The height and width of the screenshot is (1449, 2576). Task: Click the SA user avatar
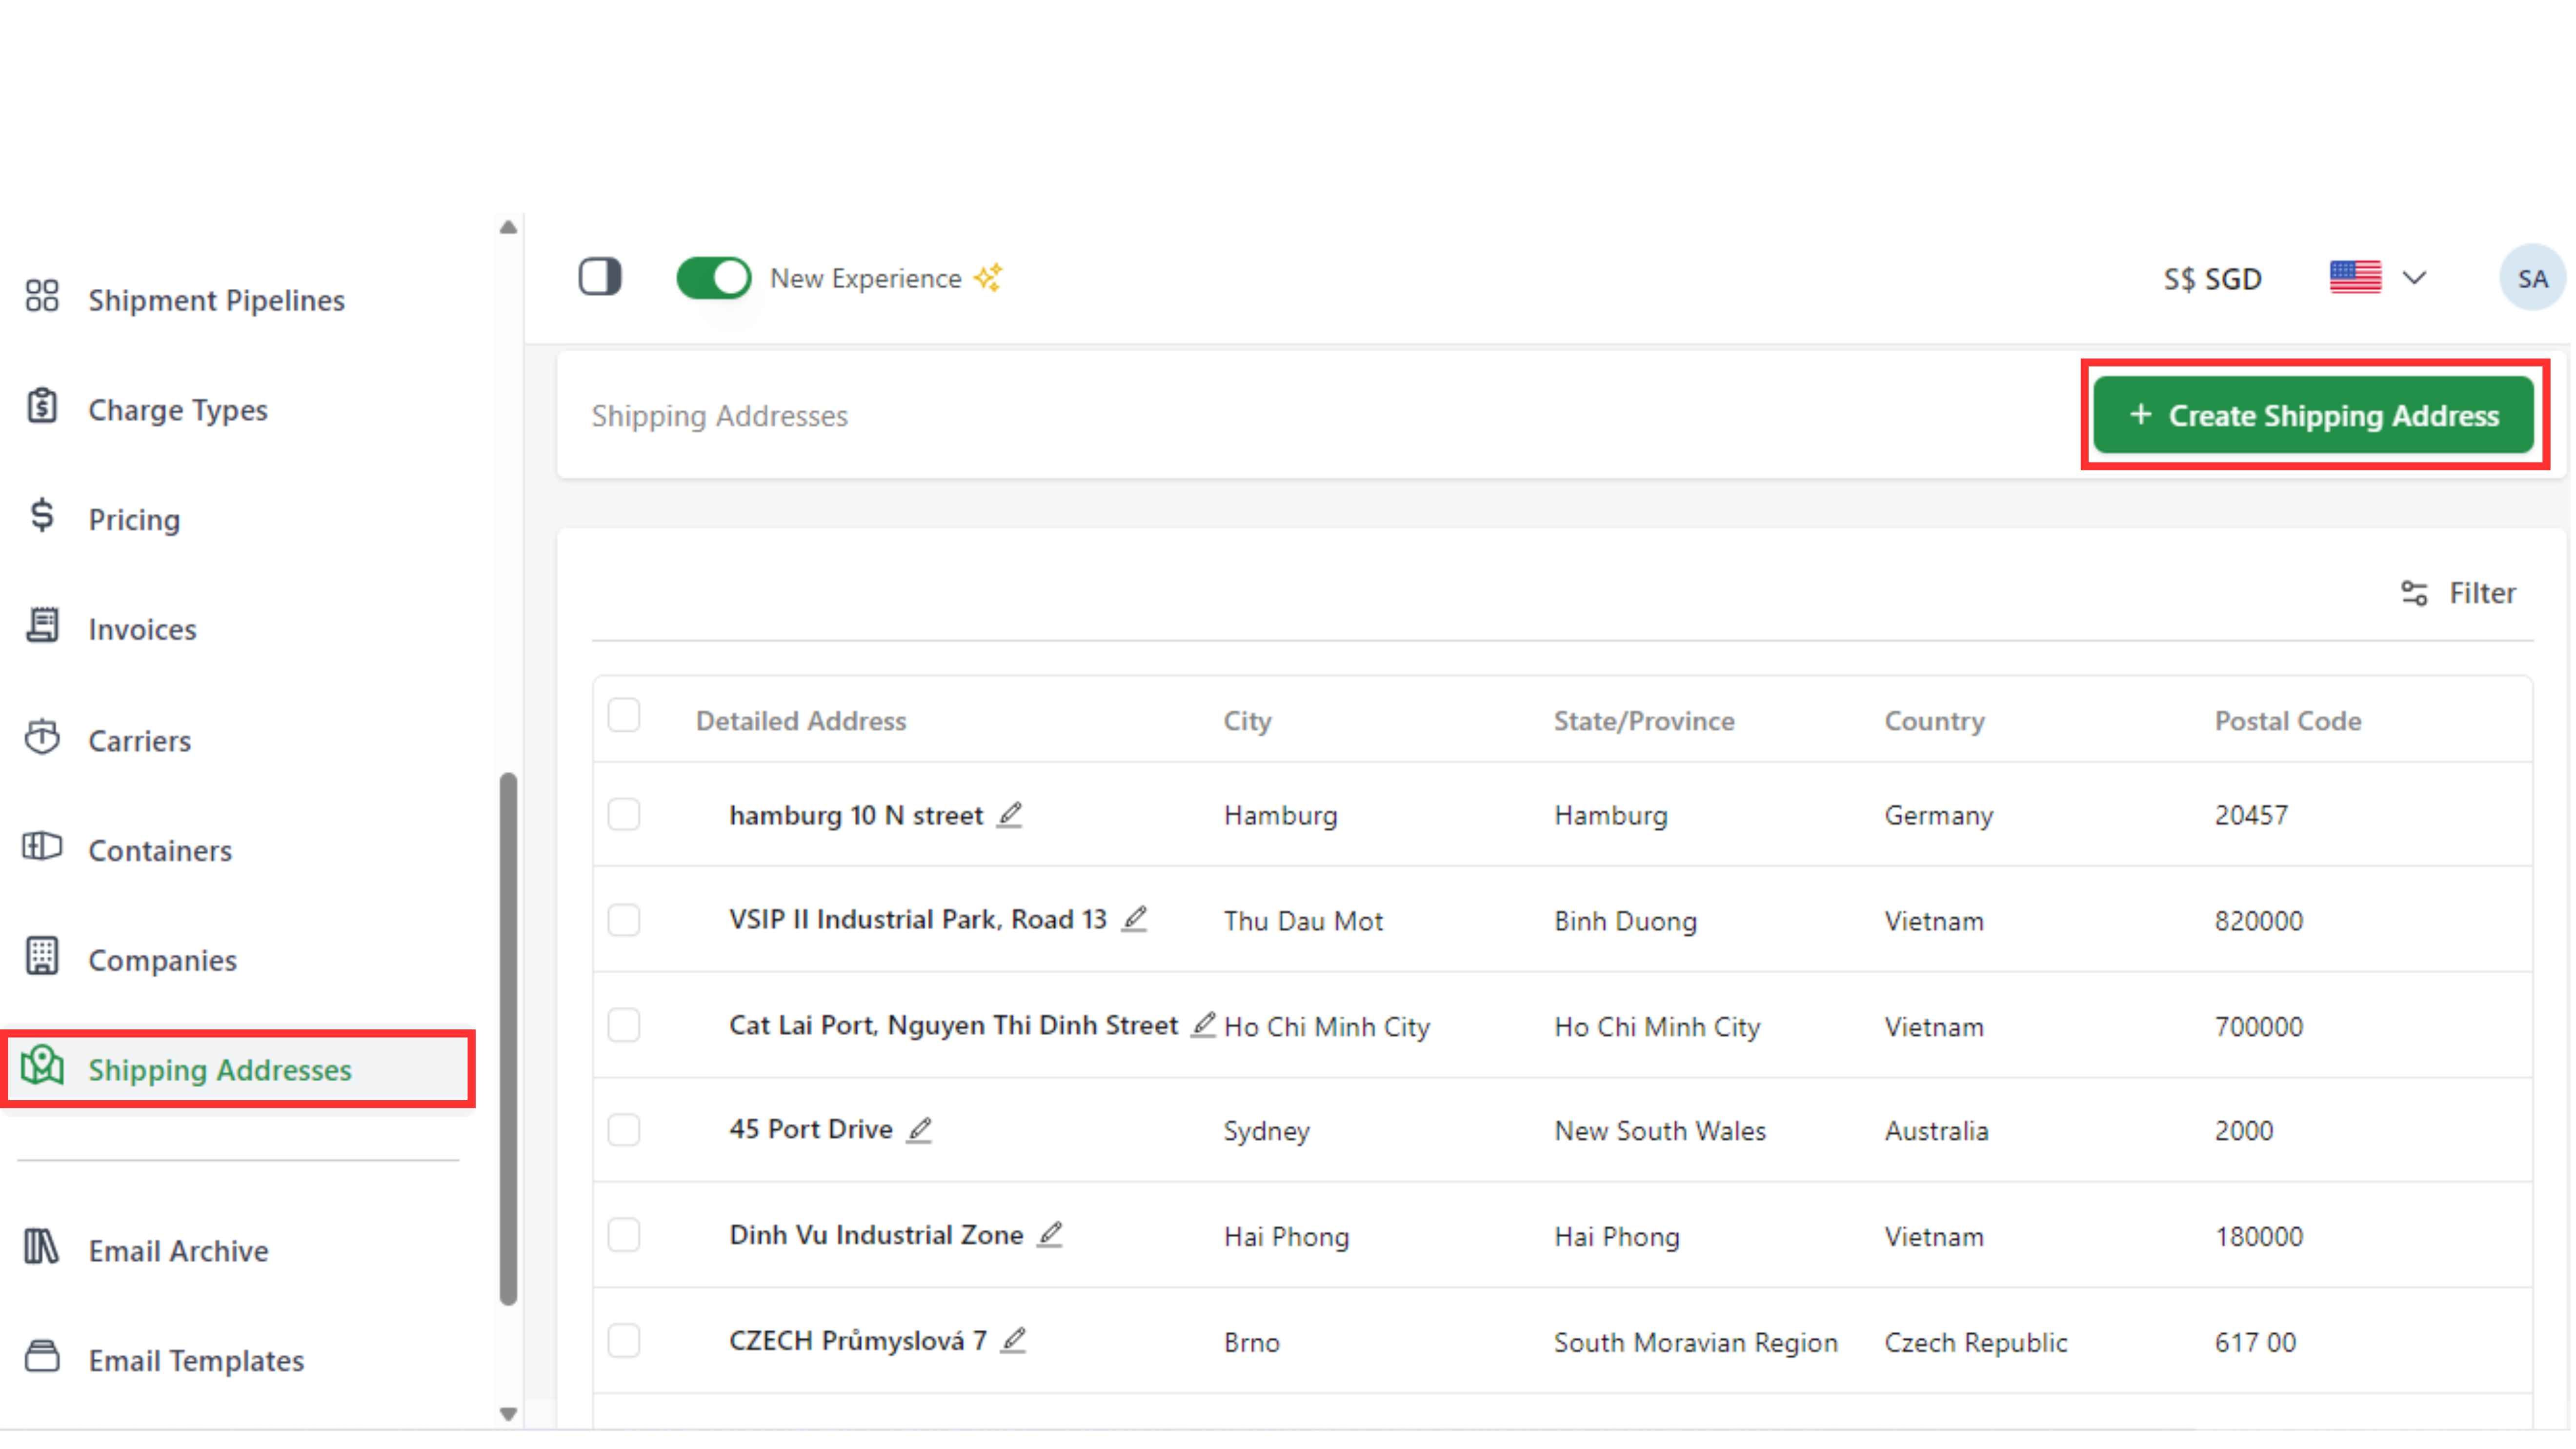pyautogui.click(x=2531, y=278)
